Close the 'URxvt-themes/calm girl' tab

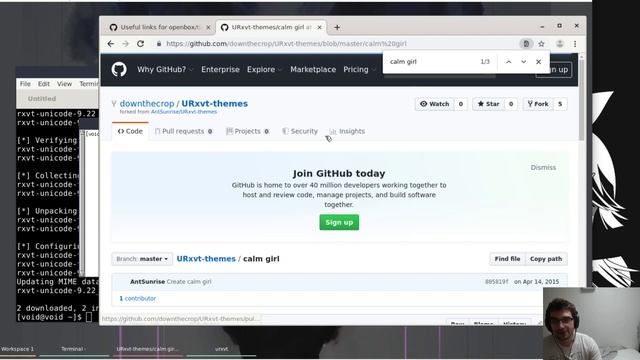click(320, 27)
